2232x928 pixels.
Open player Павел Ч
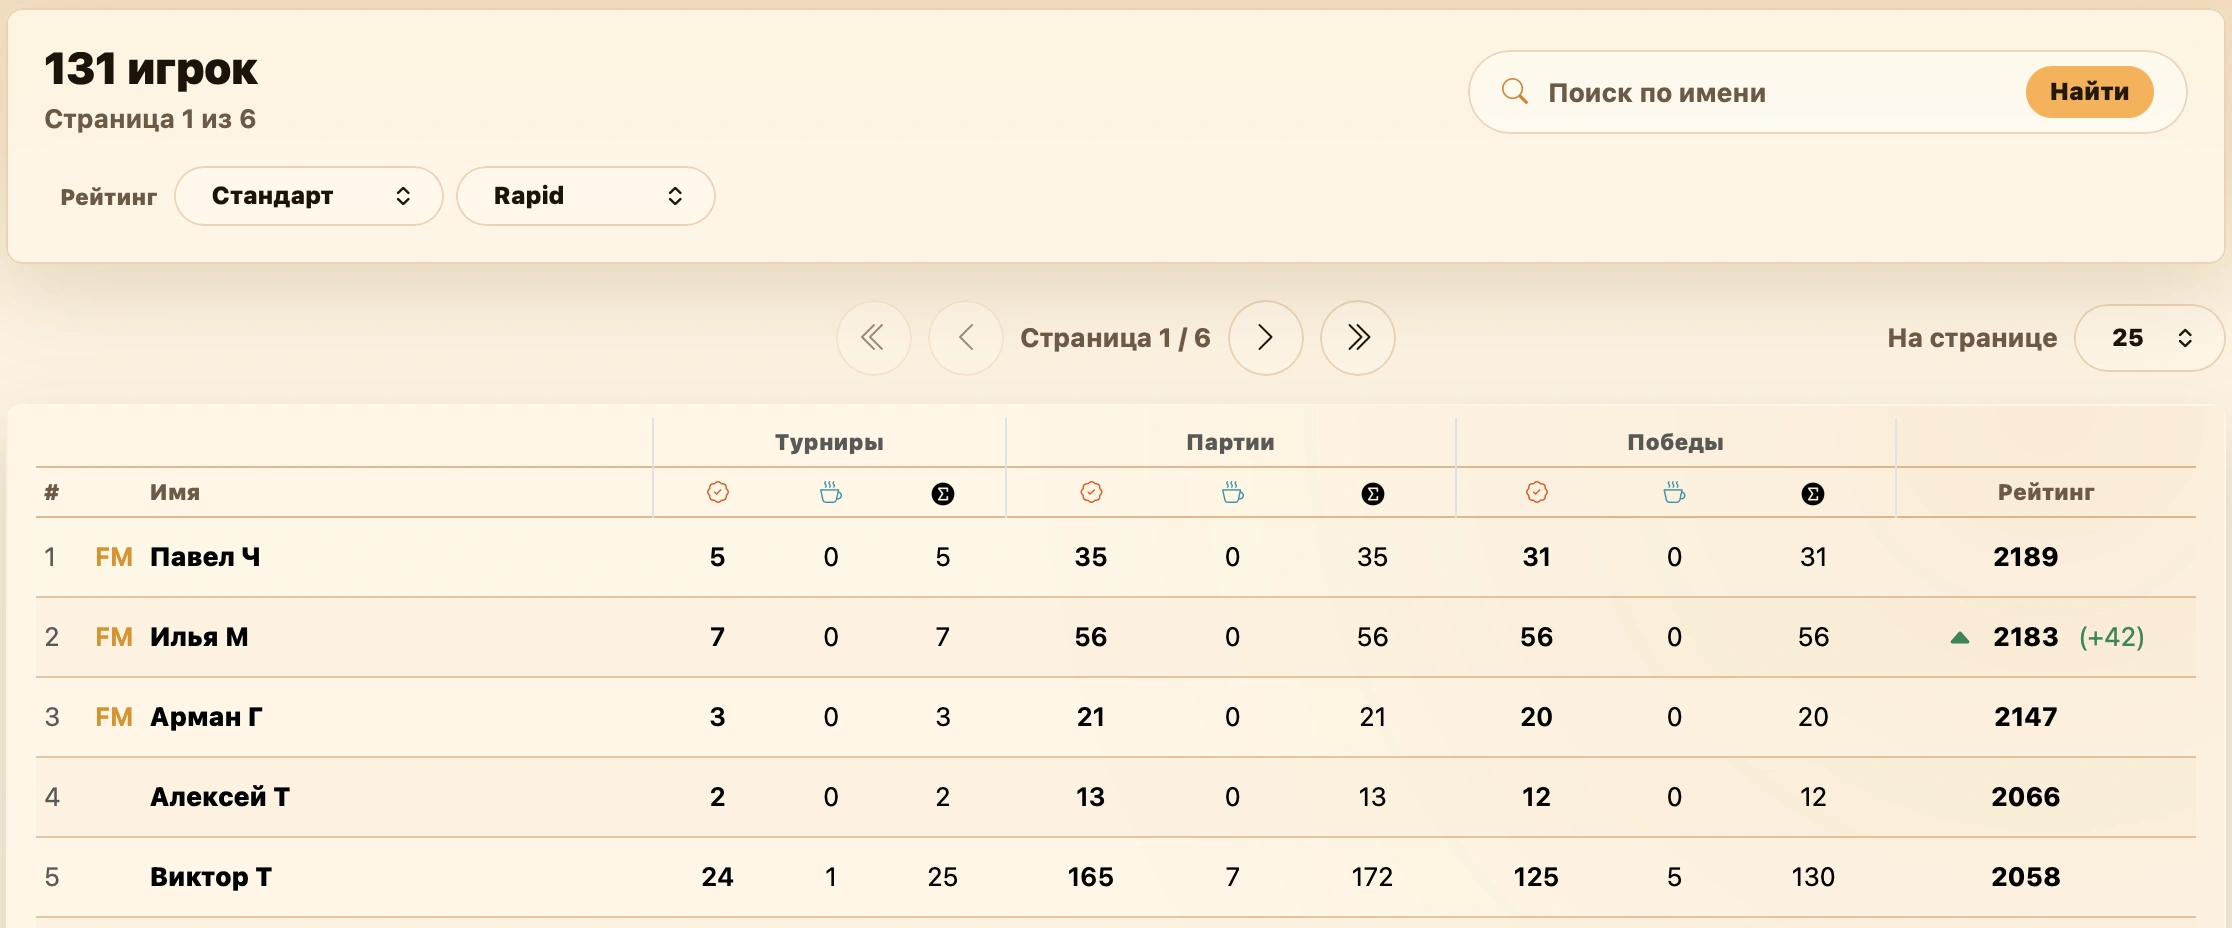(205, 557)
